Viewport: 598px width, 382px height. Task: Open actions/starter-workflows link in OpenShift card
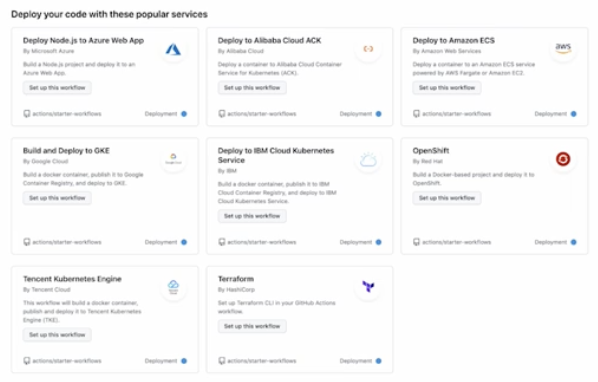click(457, 242)
